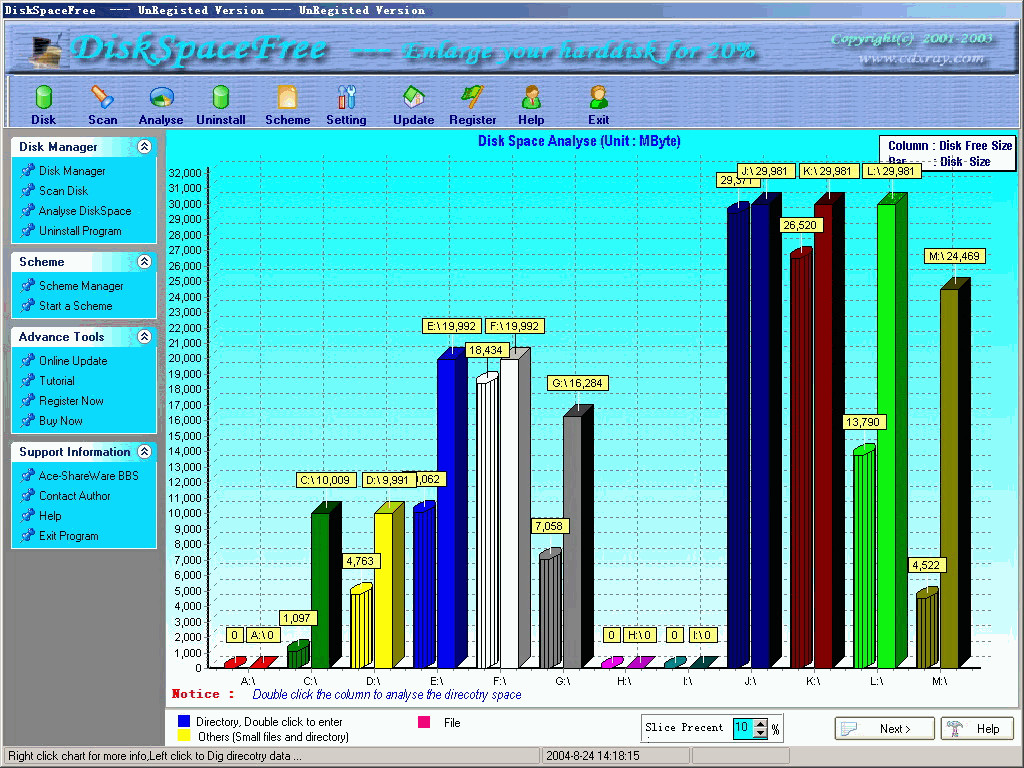
Task: Open Scheme Manager link
Action: click(81, 286)
